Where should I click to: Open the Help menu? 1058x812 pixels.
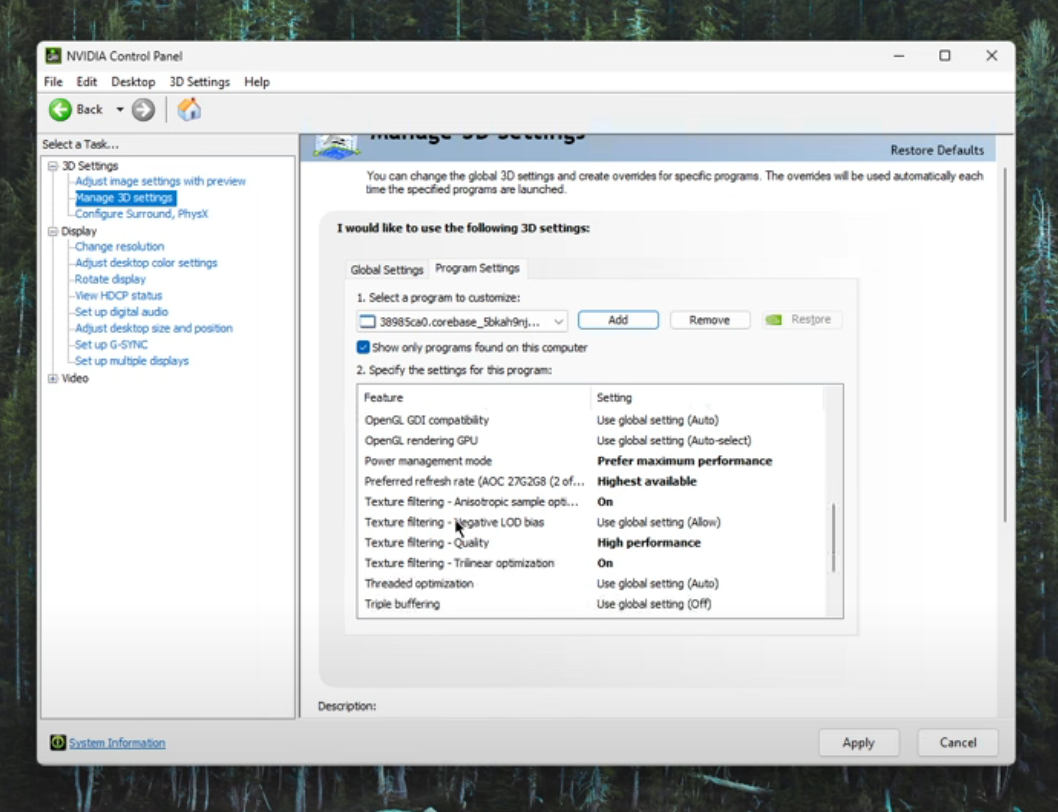click(x=256, y=82)
